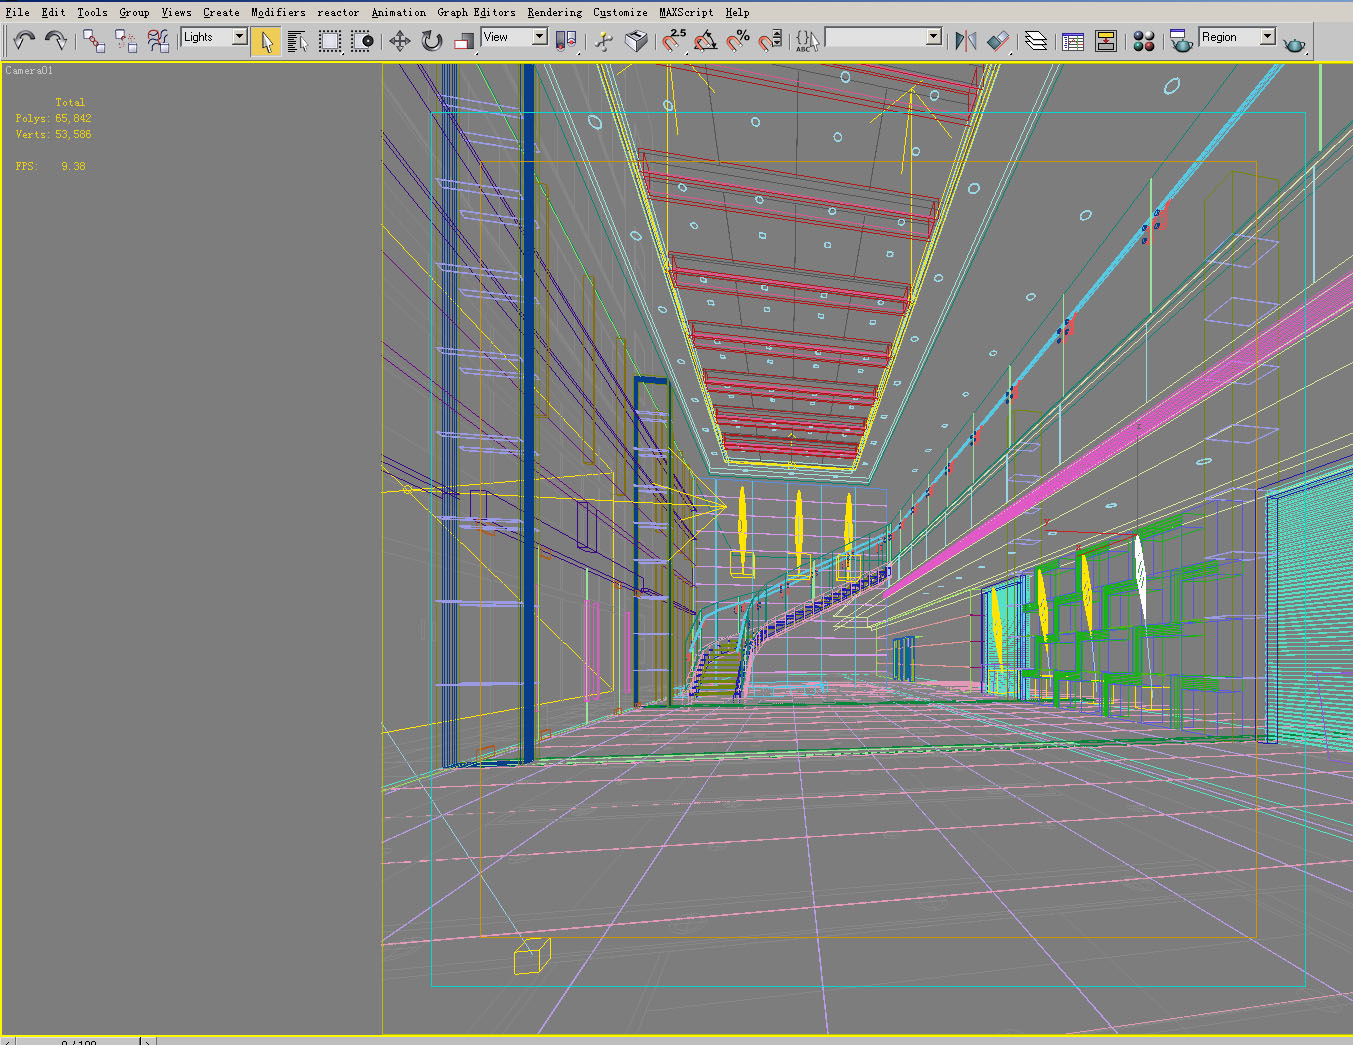Open the Select by Name dialog icon
This screenshot has width=1353, height=1045.
pos(298,40)
